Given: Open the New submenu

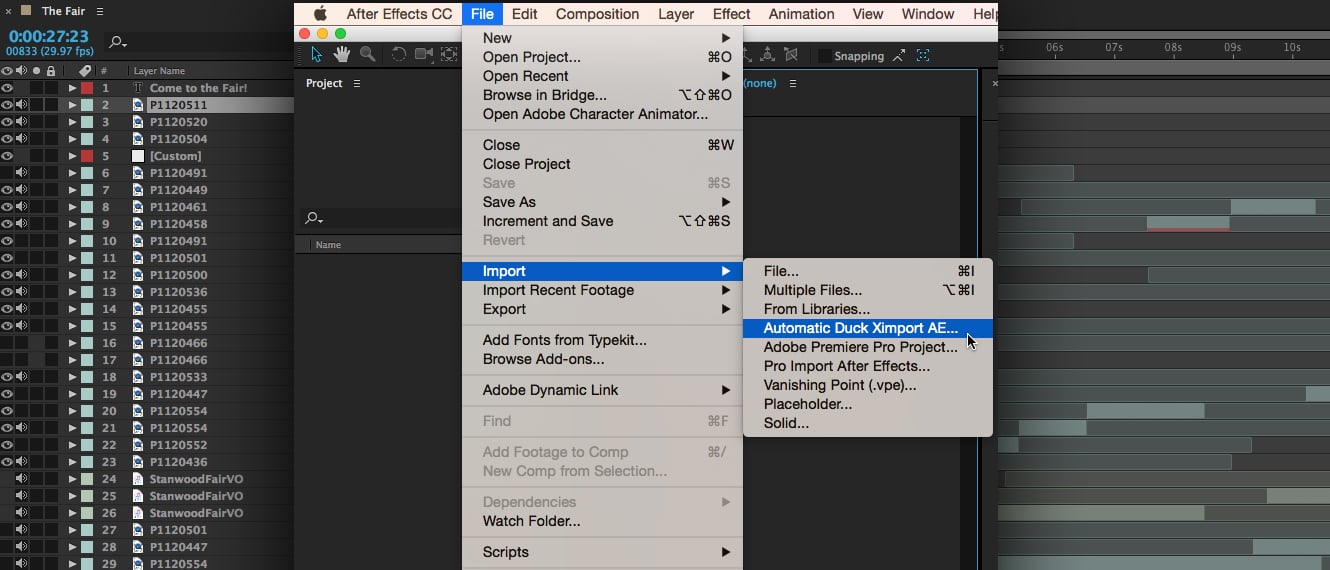Looking at the screenshot, I should tap(603, 38).
